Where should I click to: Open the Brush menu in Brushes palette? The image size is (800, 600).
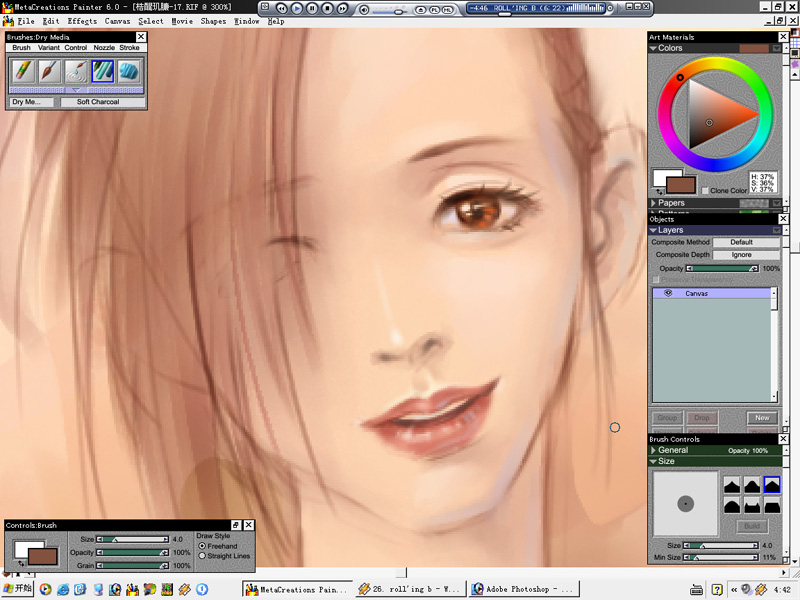21,47
